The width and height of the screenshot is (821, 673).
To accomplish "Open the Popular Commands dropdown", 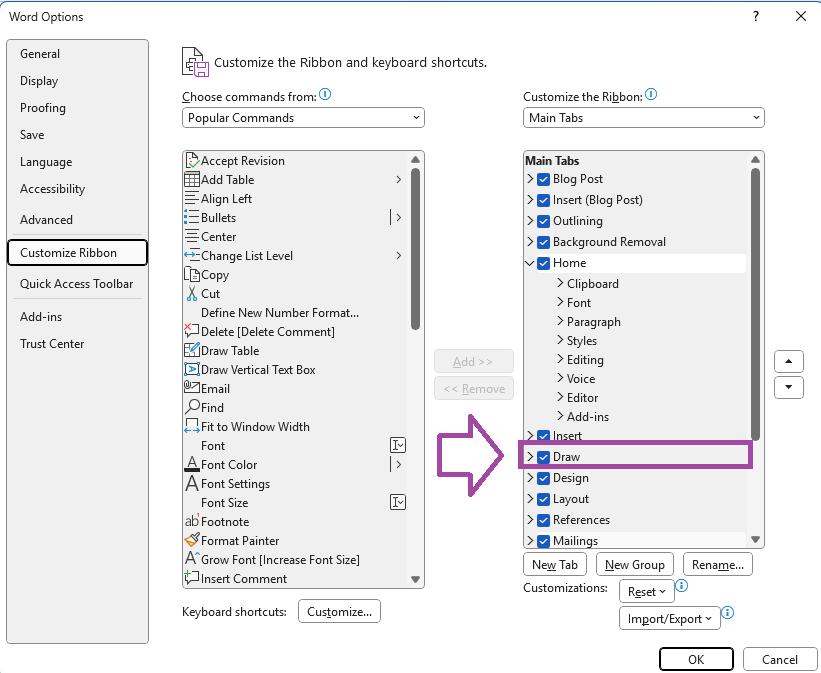I will tap(302, 117).
